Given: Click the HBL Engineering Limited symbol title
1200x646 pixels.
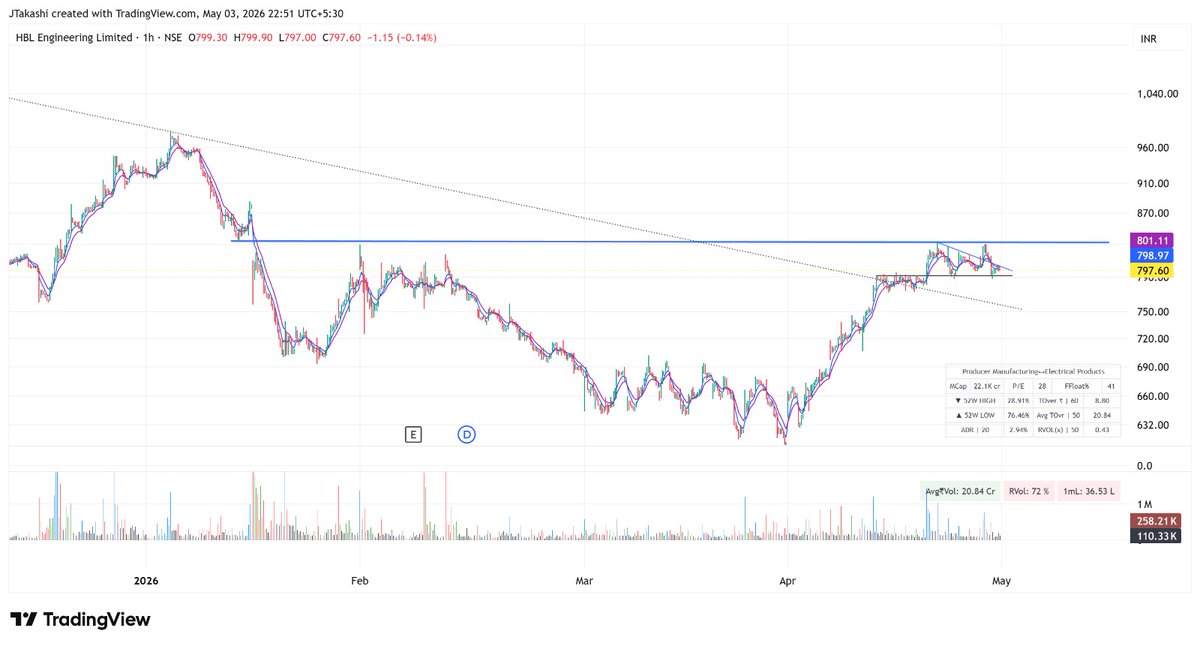Looking at the screenshot, I should [x=73, y=38].
